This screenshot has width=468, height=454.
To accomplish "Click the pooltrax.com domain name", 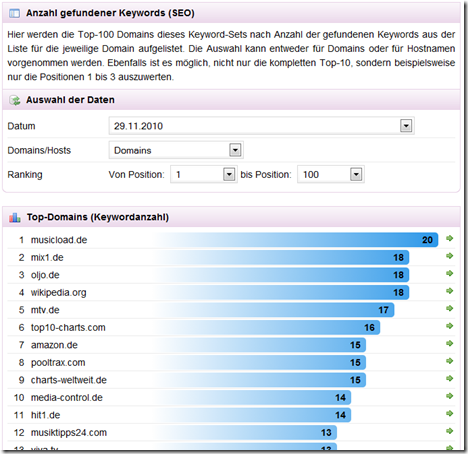I will (58, 363).
